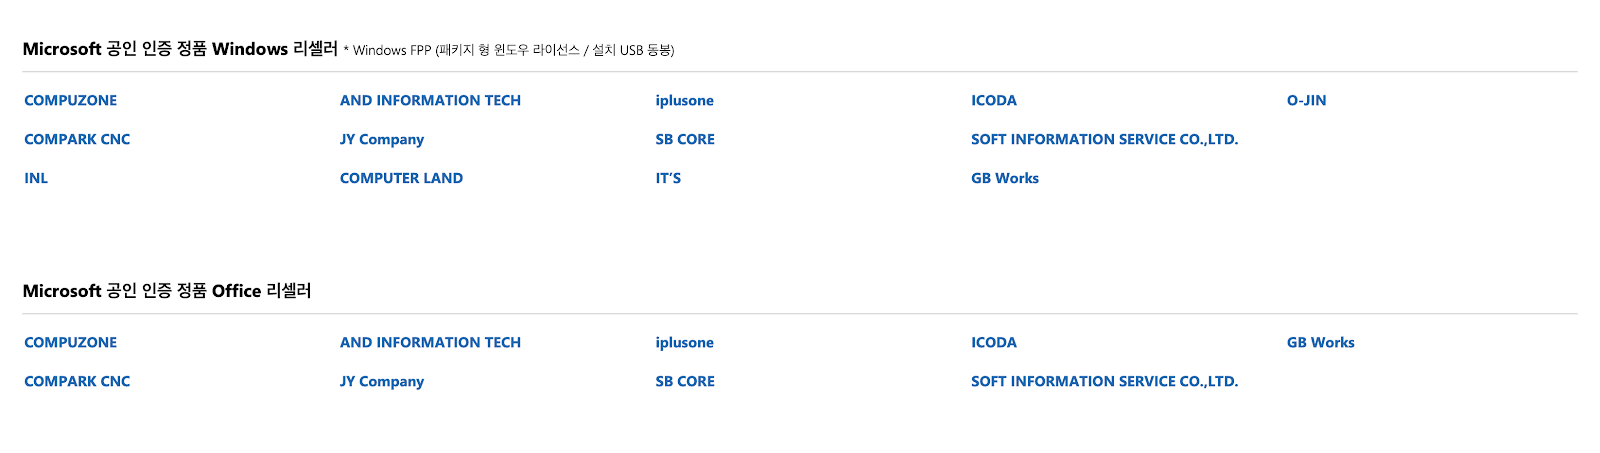Viewport: 1600px width, 453px height.
Task: Click GB Works in Windows reseller list
Action: pyautogui.click(x=1005, y=178)
